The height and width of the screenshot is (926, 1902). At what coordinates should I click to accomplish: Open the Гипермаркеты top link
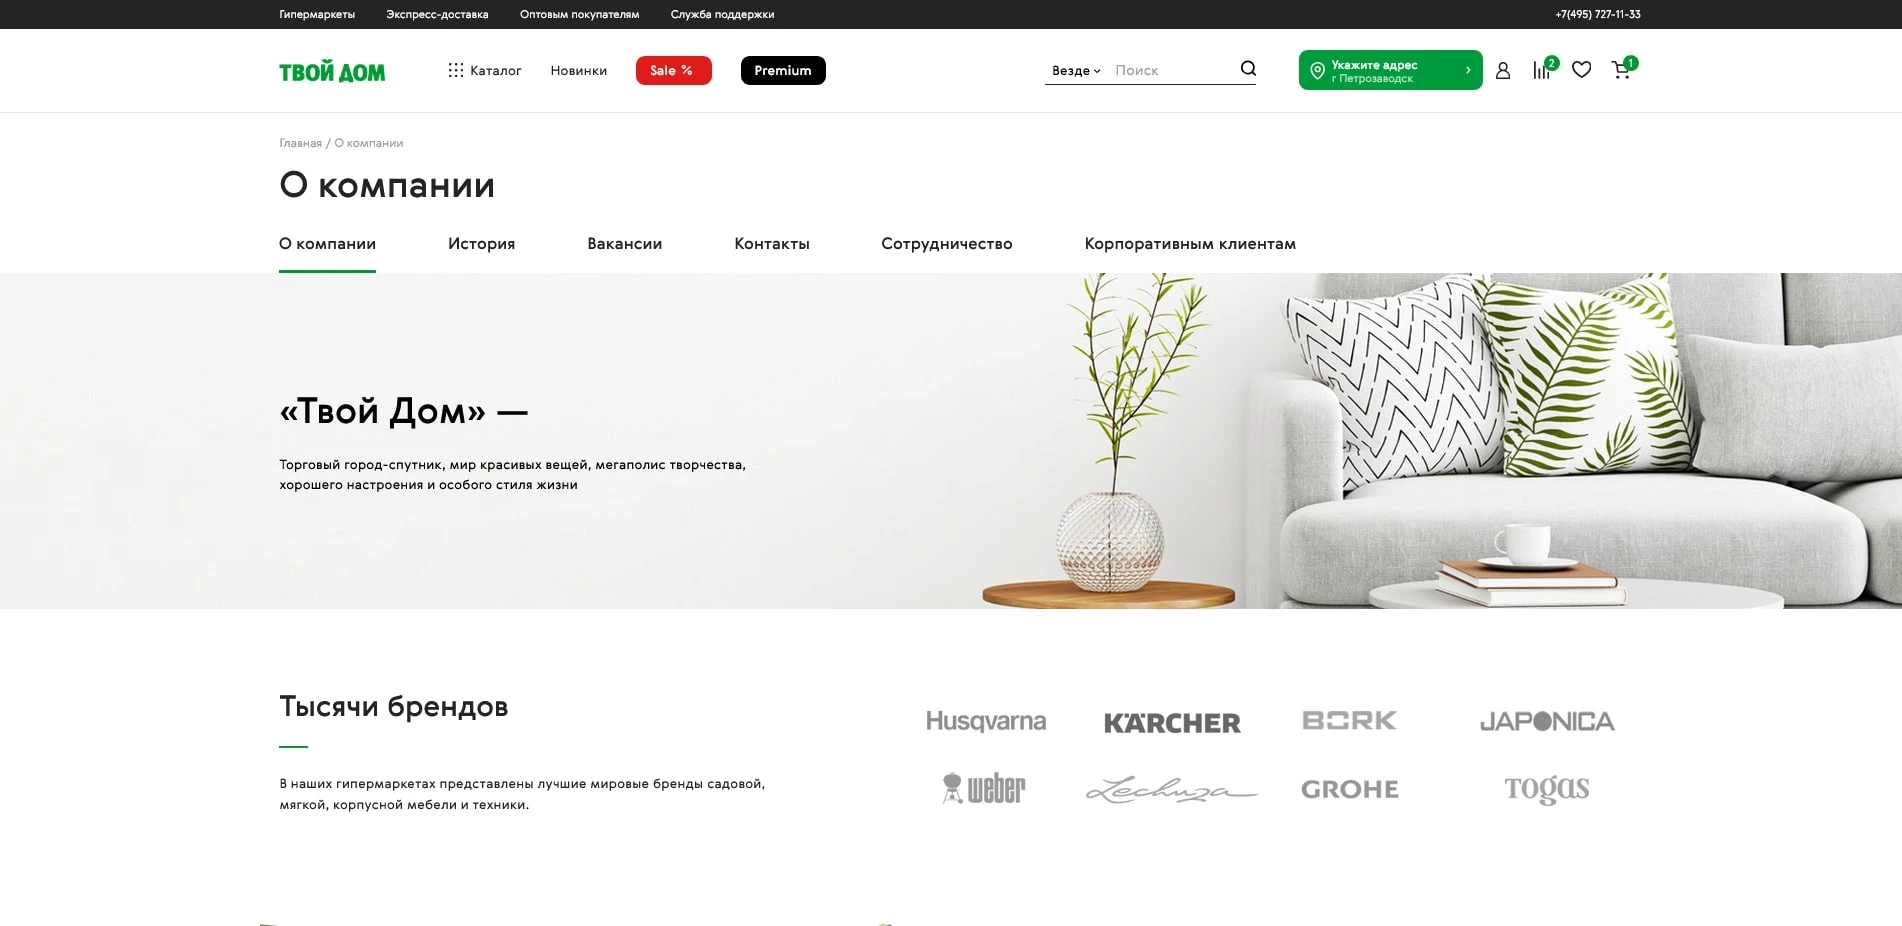click(x=317, y=14)
